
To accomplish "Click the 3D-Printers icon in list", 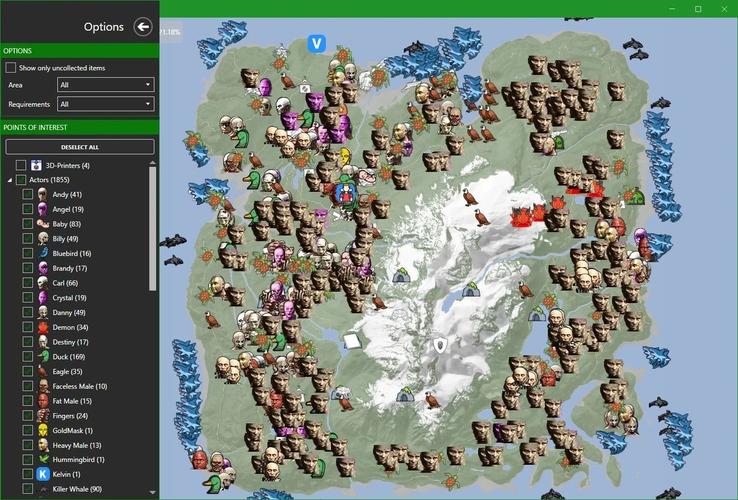I will pyautogui.click(x=36, y=165).
